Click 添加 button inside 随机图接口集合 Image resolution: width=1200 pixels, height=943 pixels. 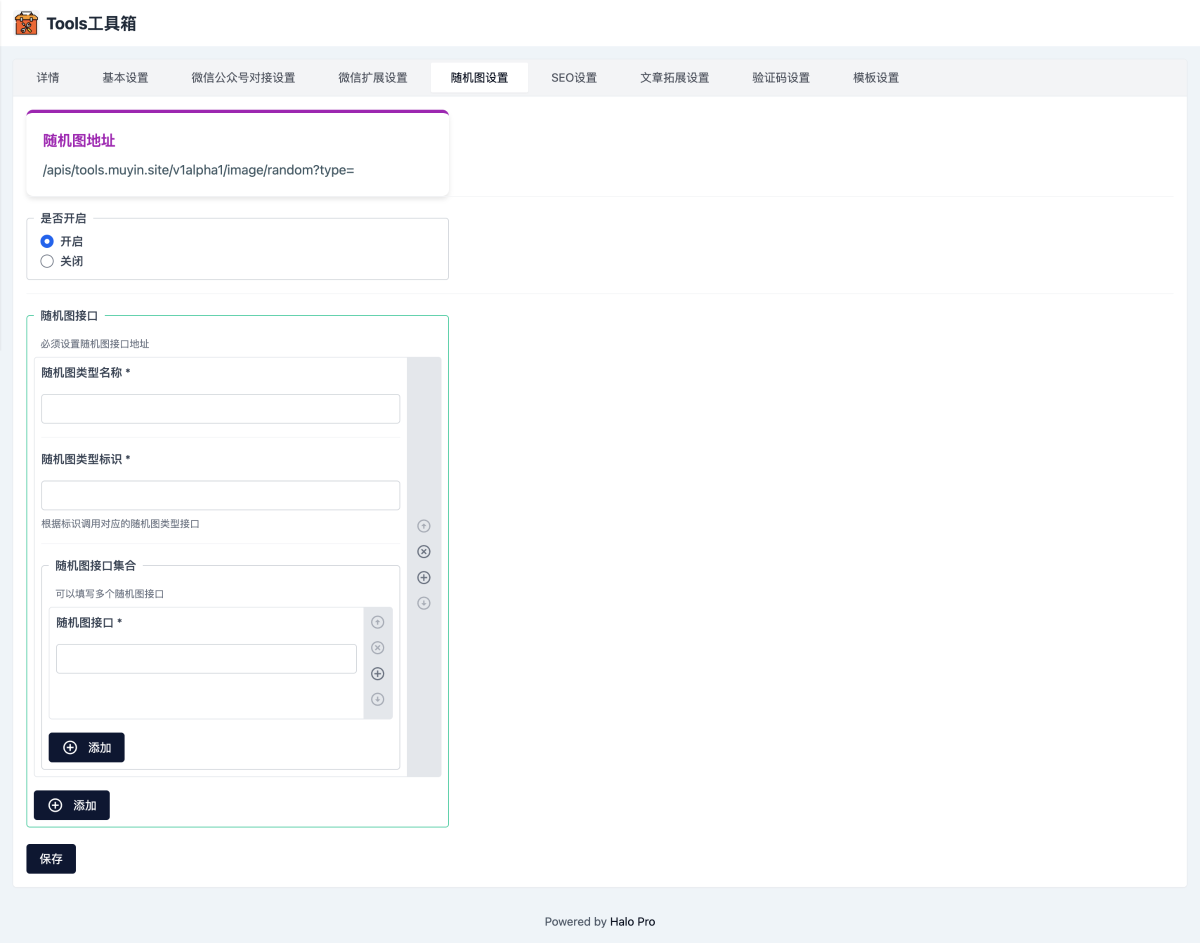pos(87,747)
